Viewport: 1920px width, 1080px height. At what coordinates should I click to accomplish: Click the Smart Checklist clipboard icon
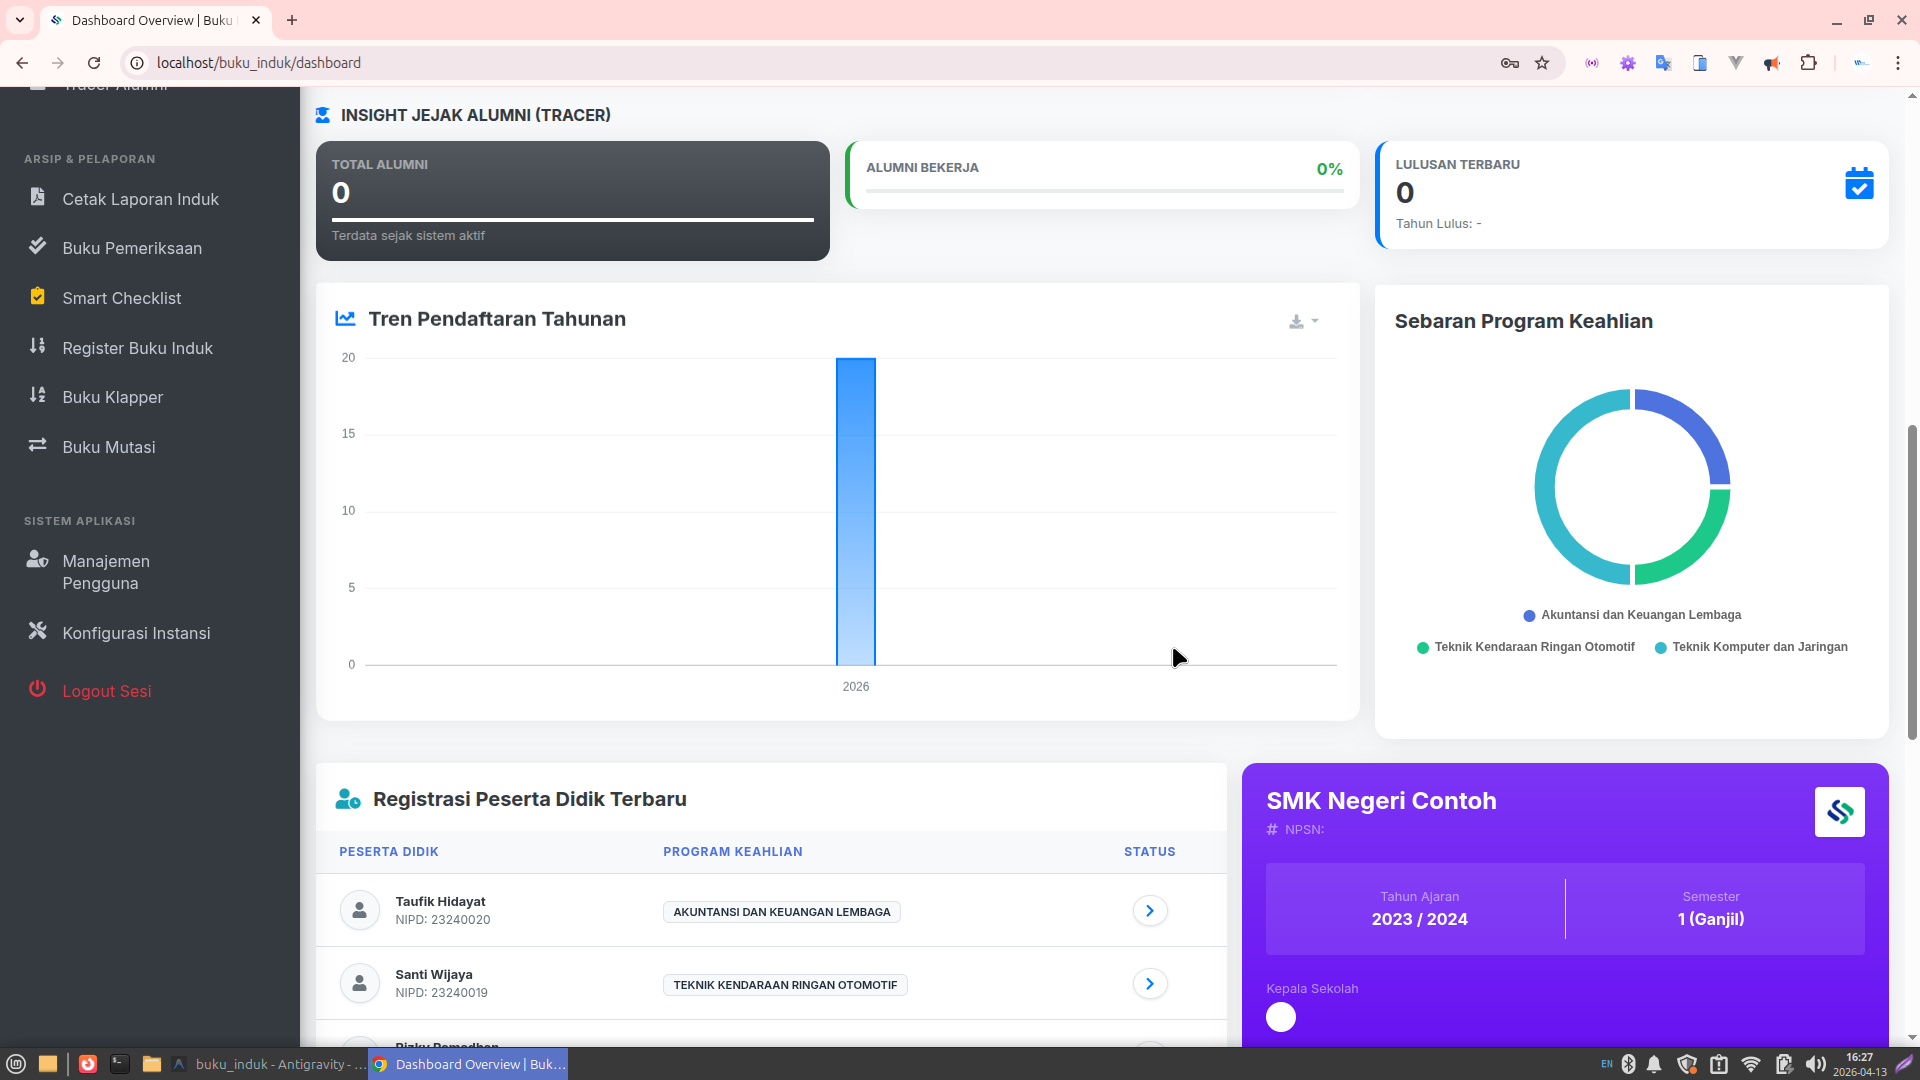click(37, 296)
